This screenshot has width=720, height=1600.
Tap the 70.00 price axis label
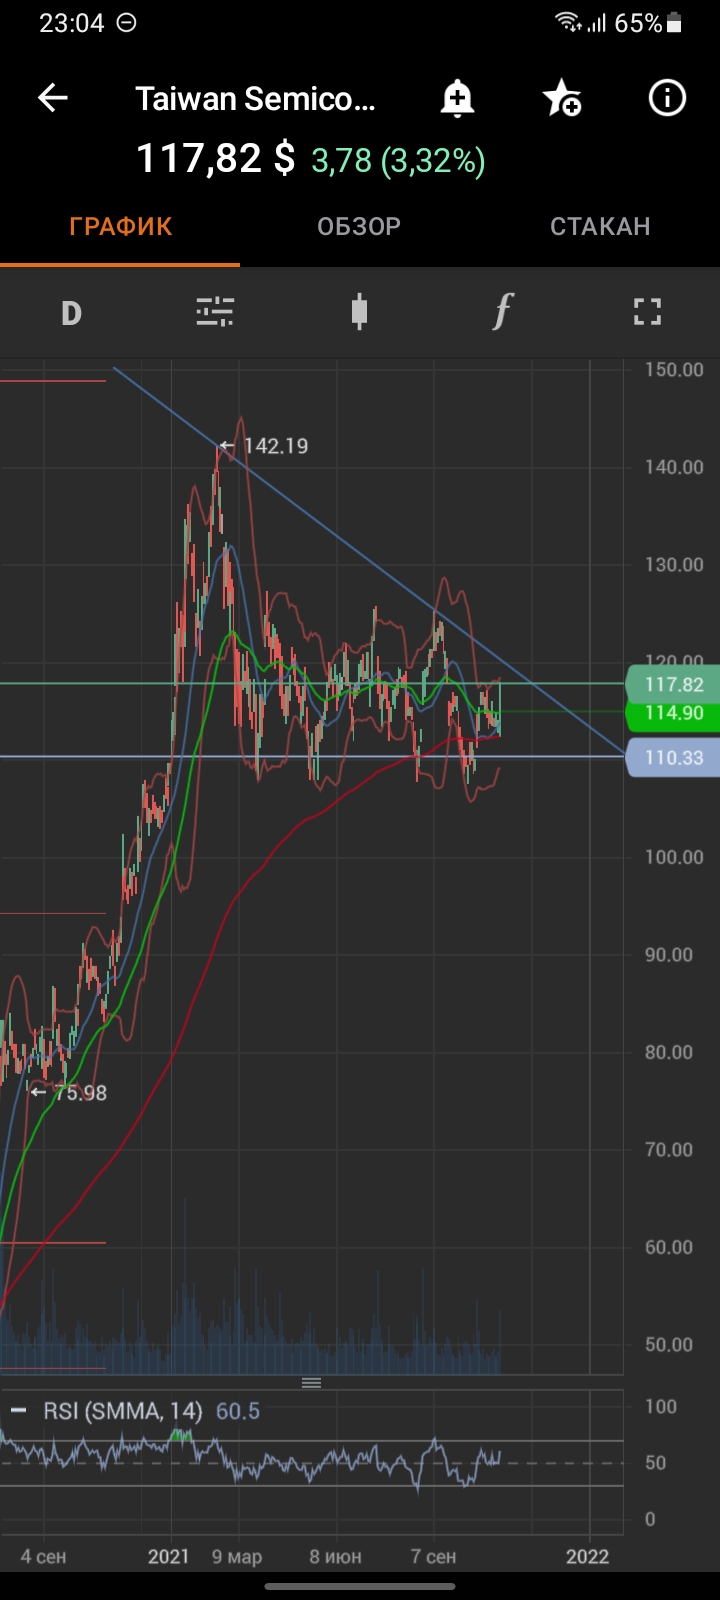[669, 1150]
